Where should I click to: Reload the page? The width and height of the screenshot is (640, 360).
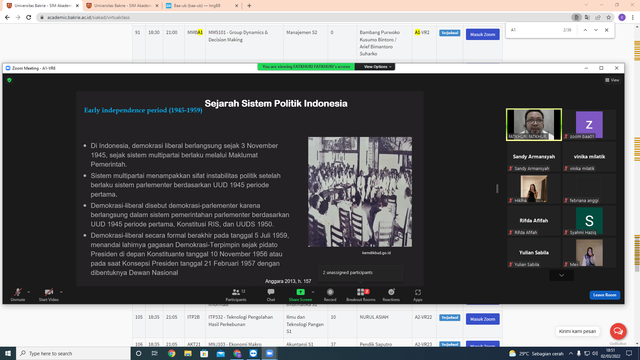[29, 18]
